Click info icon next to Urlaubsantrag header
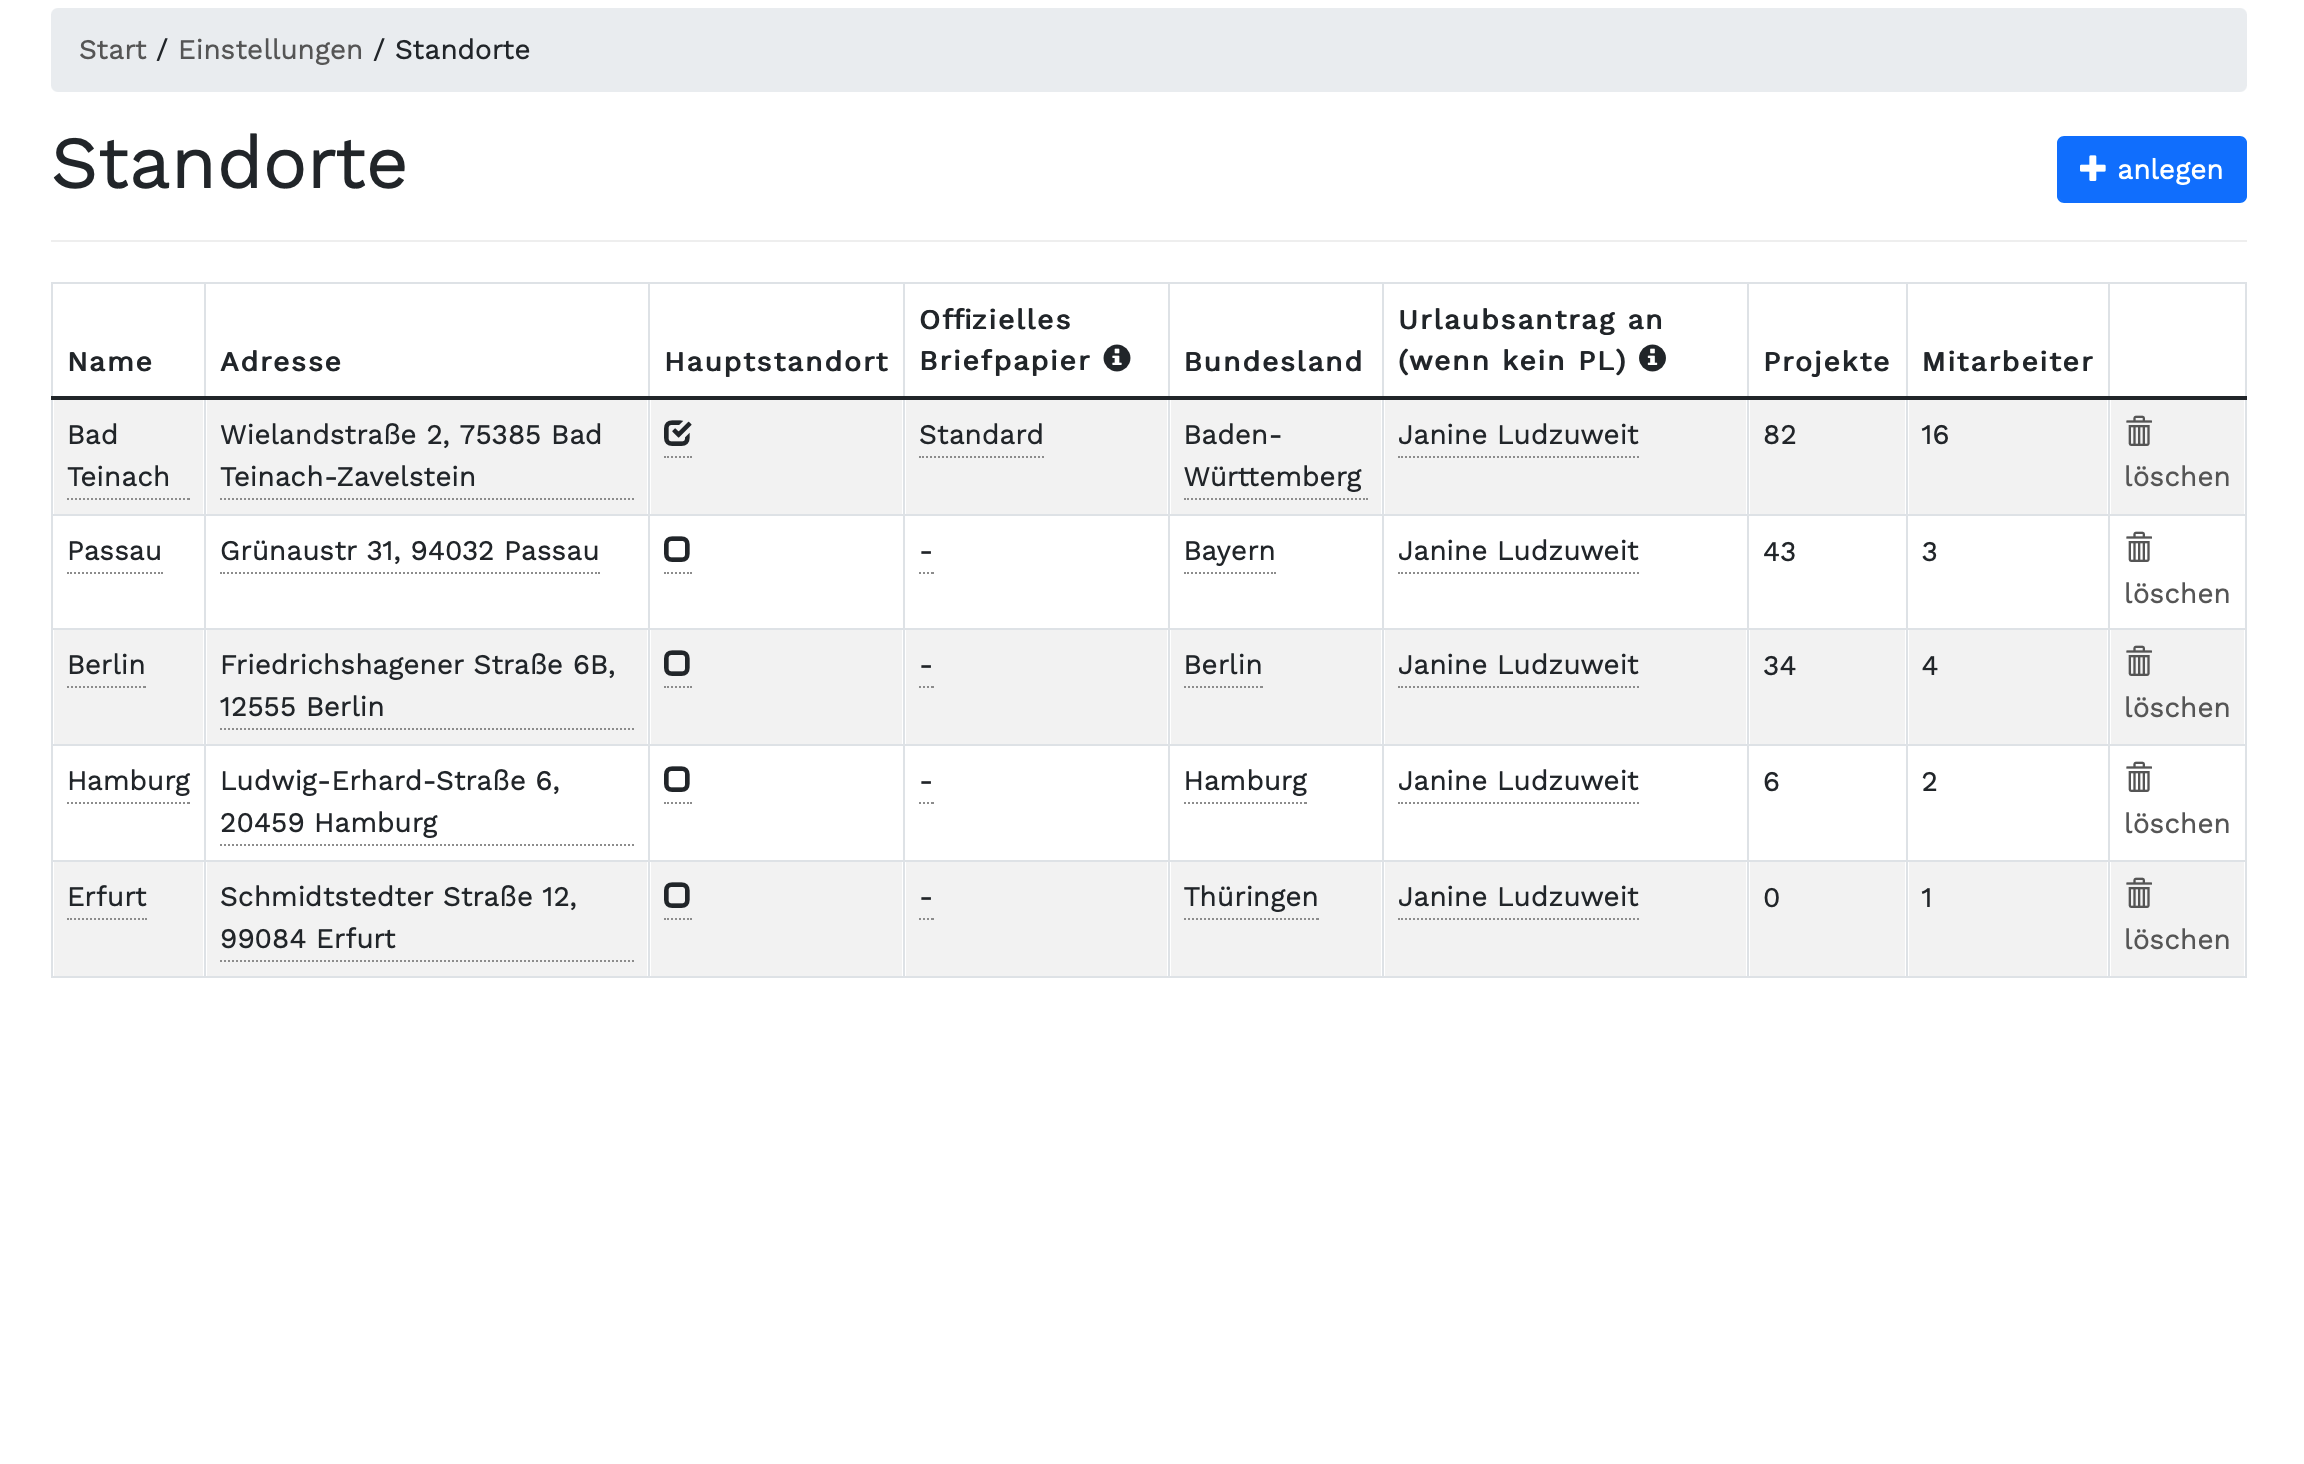Image resolution: width=2304 pixels, height=1464 pixels. 1653,358
